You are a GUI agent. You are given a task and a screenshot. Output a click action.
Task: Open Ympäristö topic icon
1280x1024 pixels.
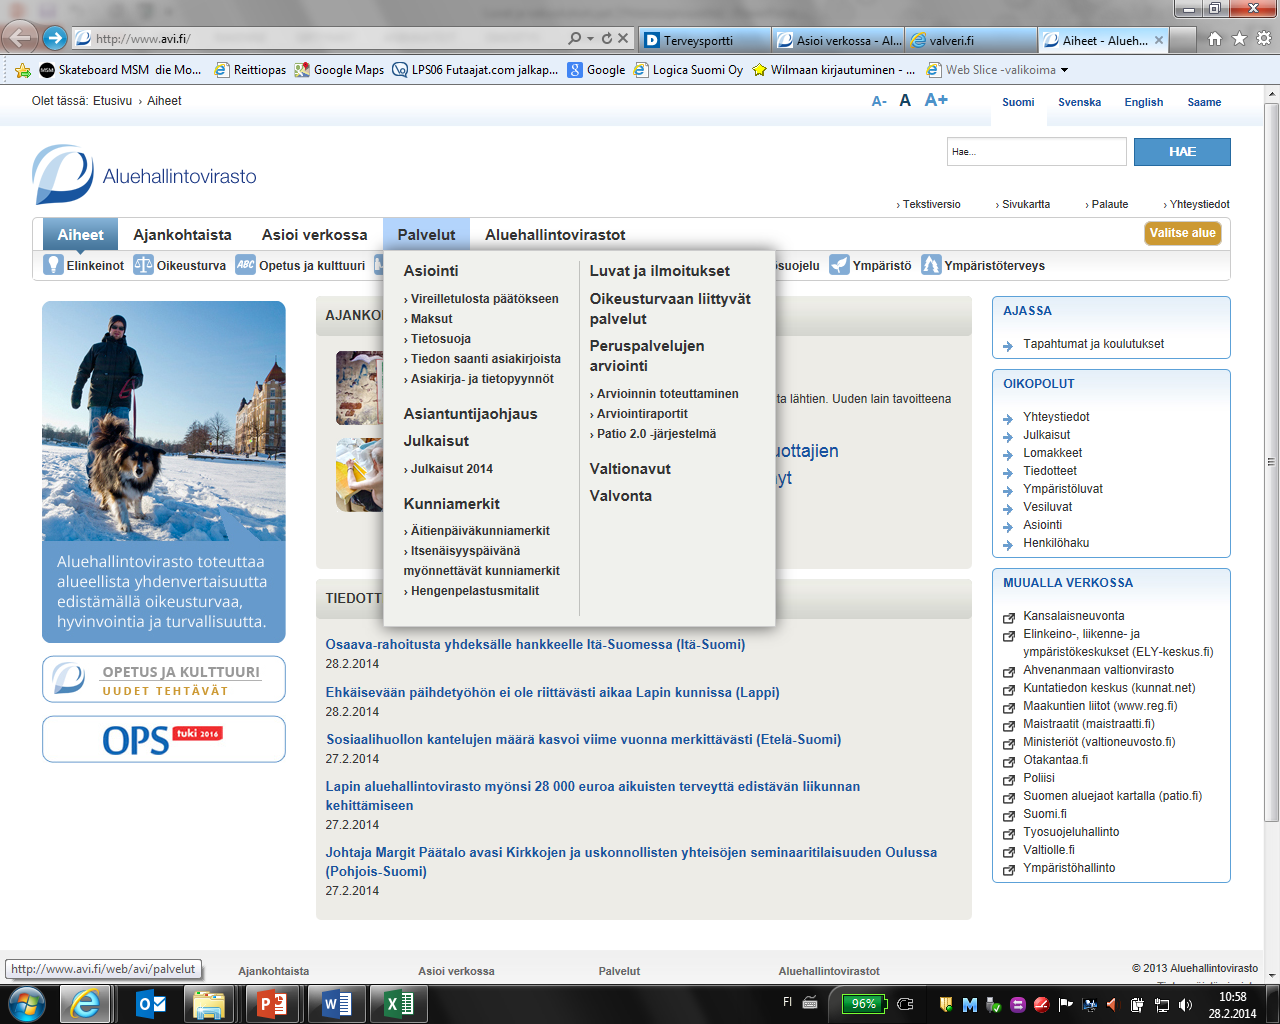(839, 265)
